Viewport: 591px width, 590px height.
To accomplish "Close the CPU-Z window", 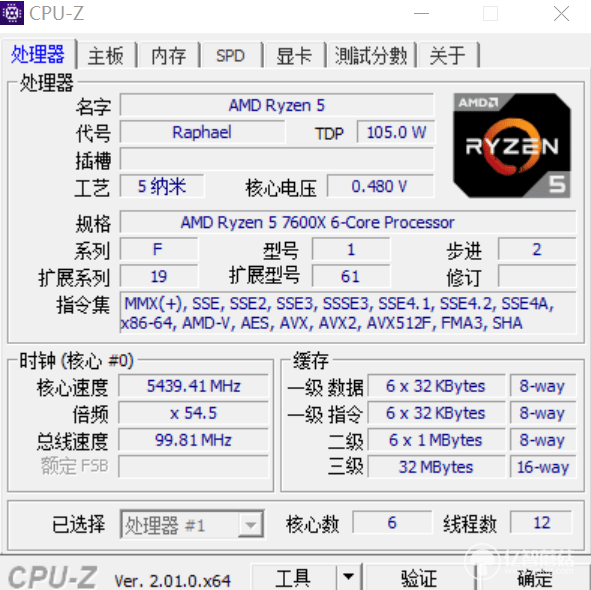I will tap(562, 14).
